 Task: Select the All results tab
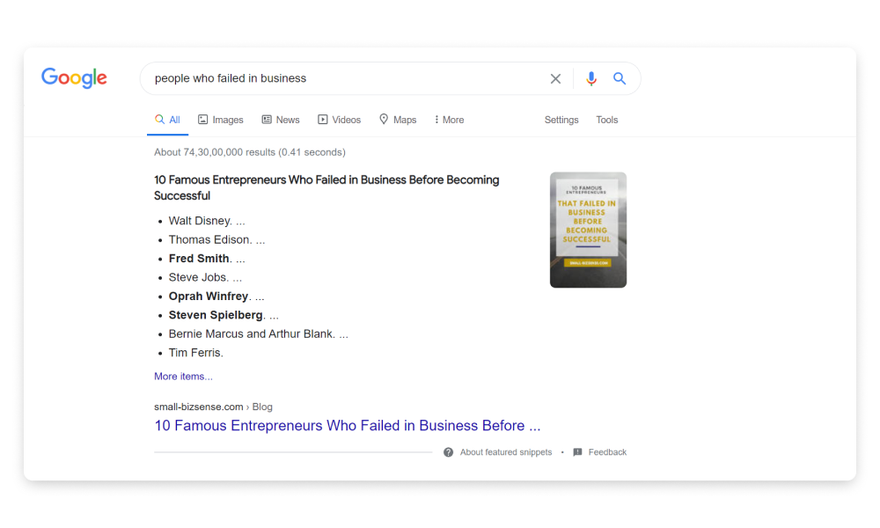pos(168,120)
